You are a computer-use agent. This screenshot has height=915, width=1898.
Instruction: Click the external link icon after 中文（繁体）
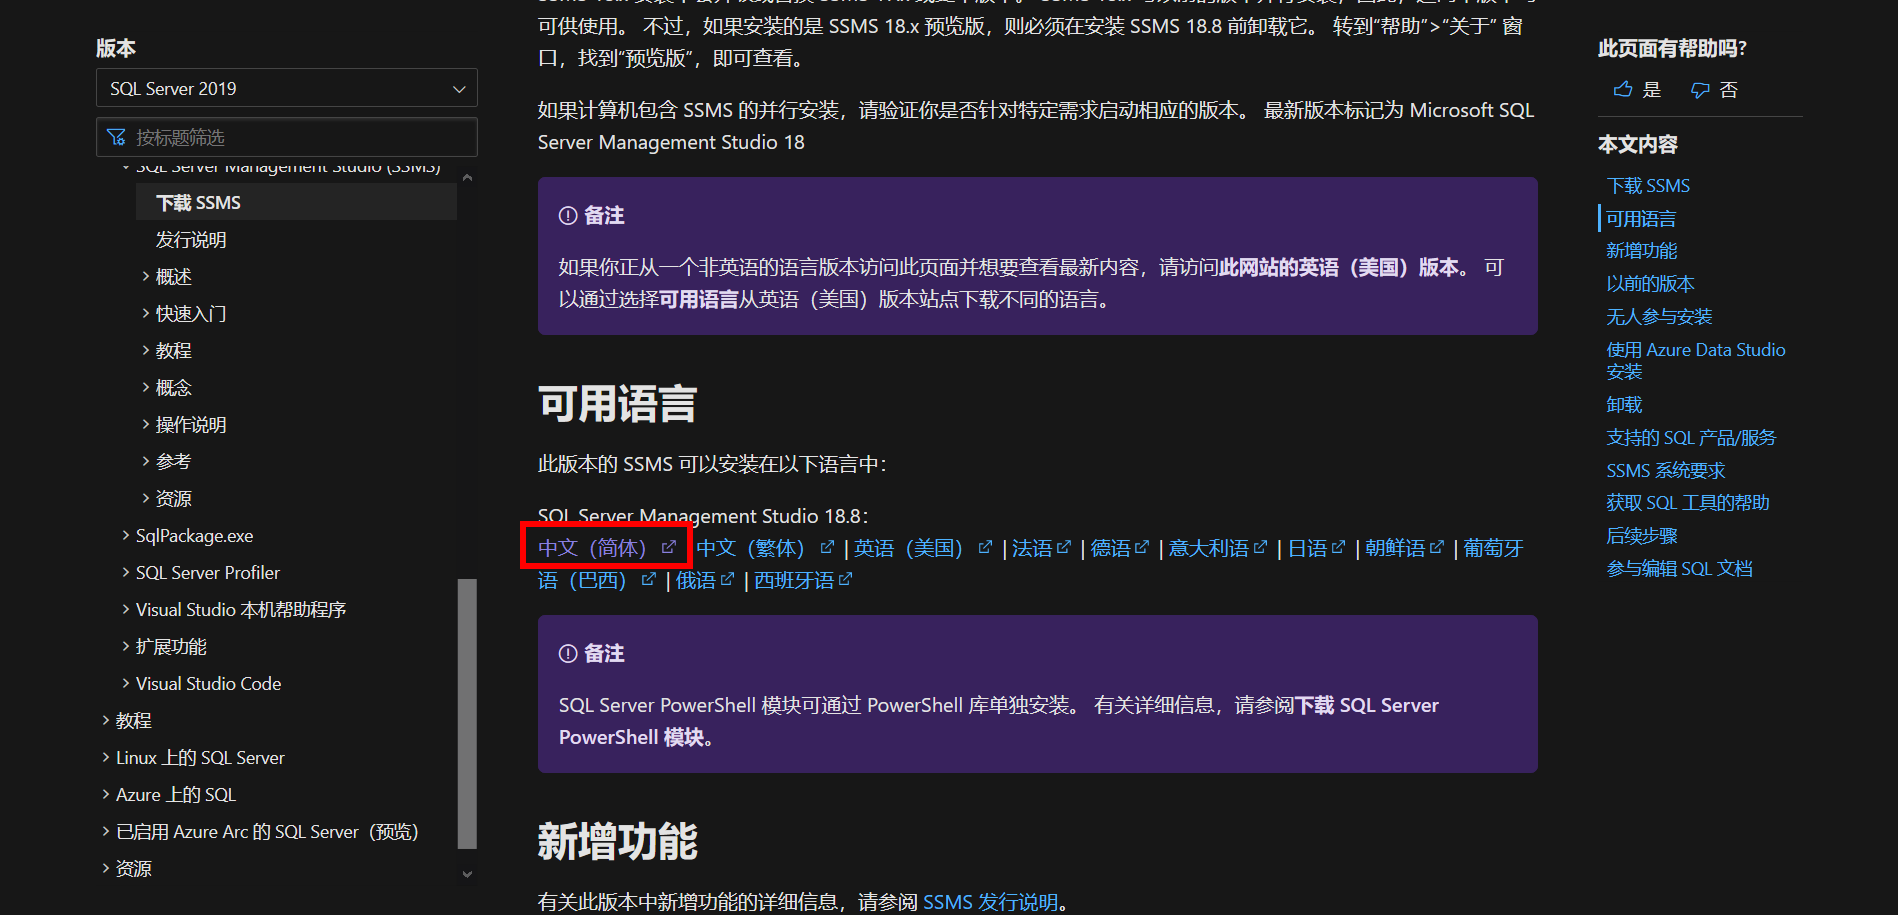tap(827, 547)
